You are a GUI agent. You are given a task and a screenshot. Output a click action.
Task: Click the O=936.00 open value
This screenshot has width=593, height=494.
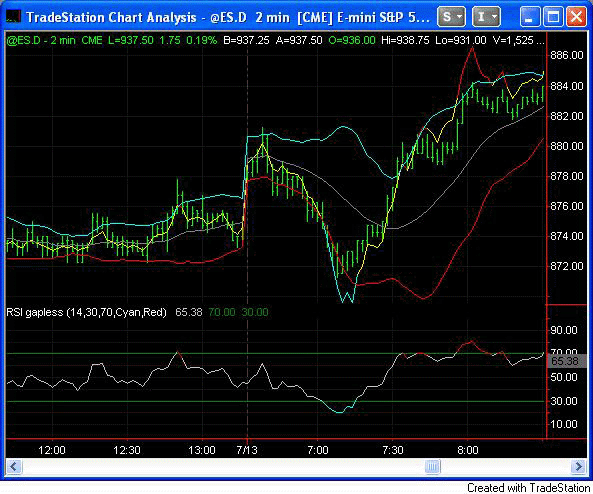click(x=352, y=40)
